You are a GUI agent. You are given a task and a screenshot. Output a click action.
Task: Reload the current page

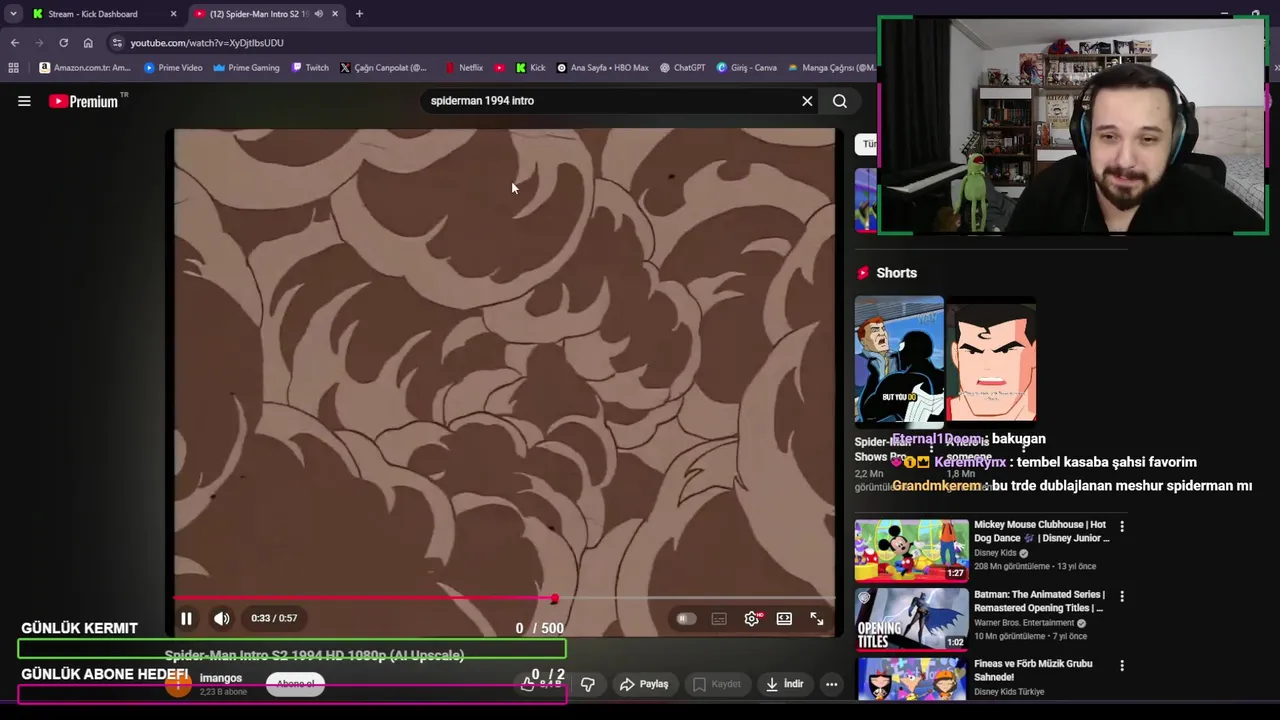63,43
